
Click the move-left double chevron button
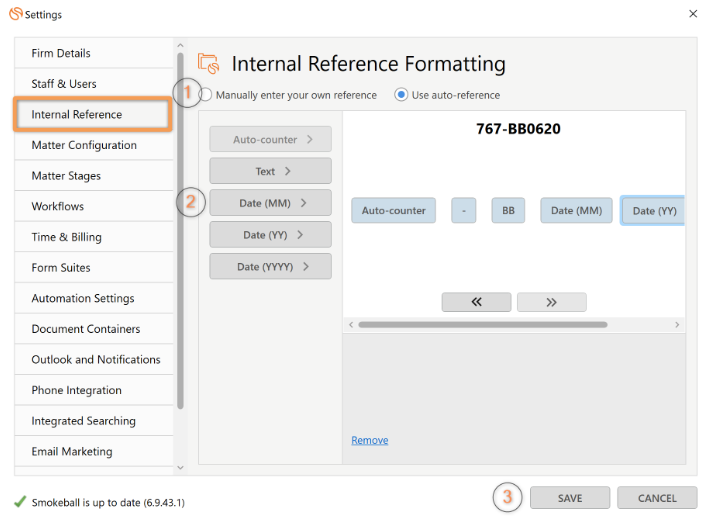[x=476, y=302]
